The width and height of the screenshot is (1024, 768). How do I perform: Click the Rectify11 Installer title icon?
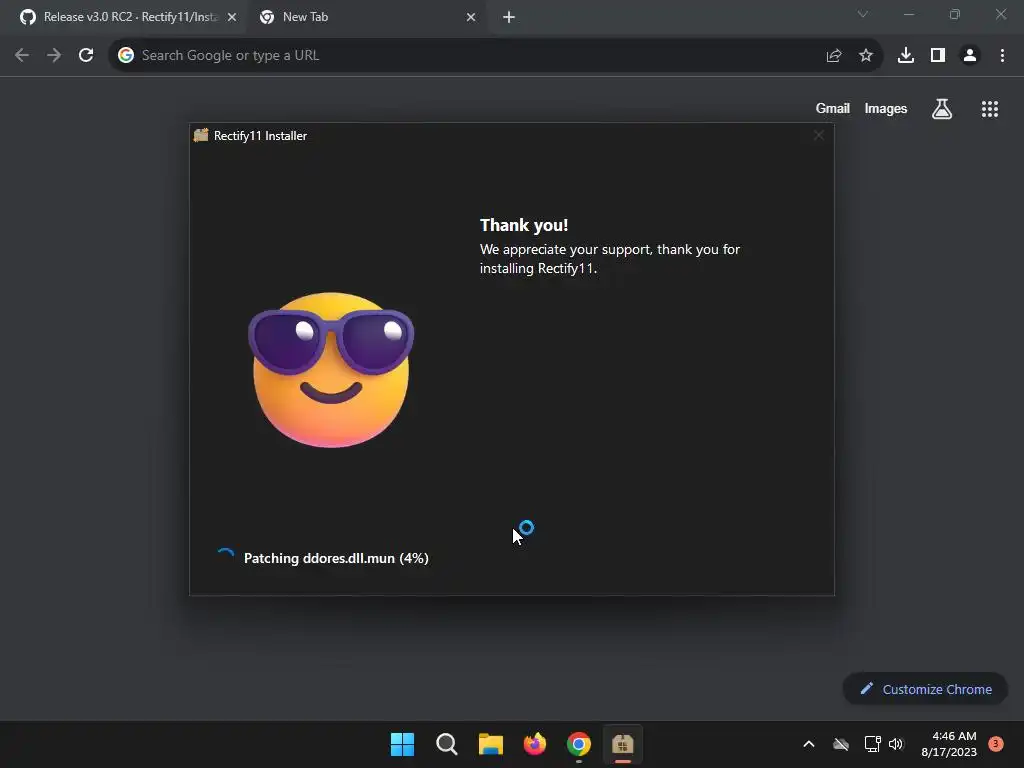coord(201,135)
